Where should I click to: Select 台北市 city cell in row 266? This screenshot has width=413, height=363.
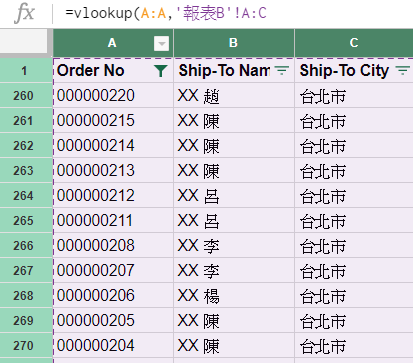354,245
